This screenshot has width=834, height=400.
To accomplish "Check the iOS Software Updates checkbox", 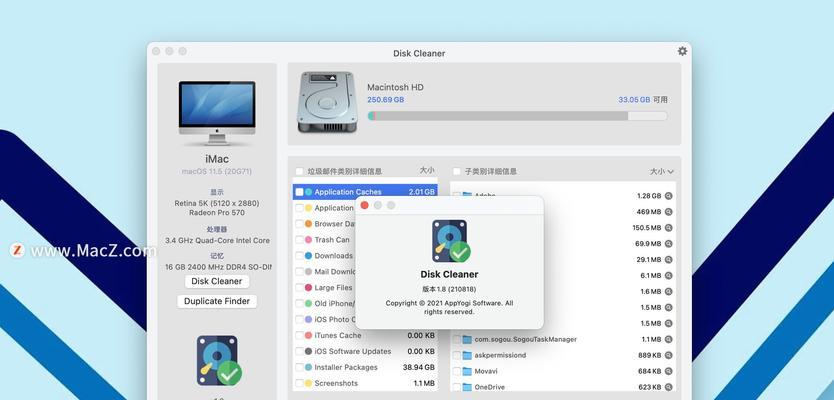I will [x=299, y=352].
